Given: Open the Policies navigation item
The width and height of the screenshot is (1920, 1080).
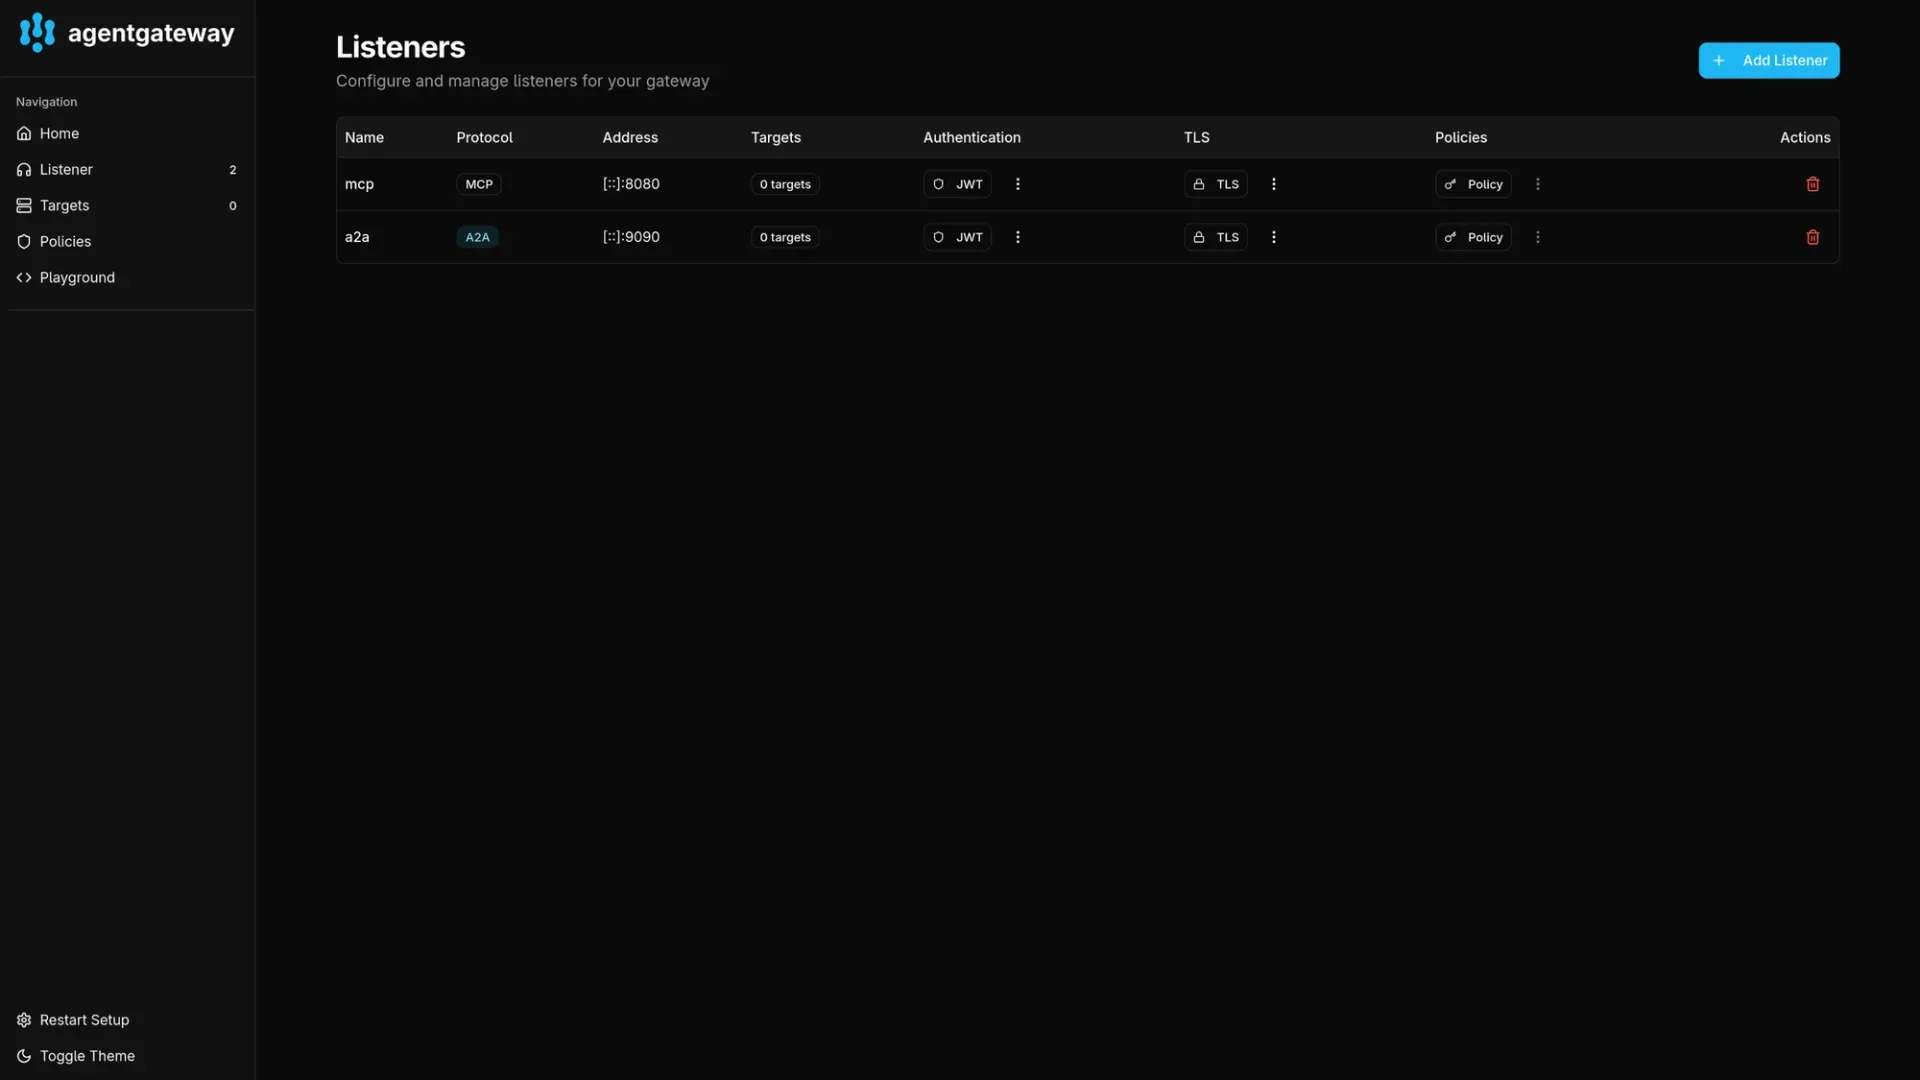Looking at the screenshot, I should (128, 241).
